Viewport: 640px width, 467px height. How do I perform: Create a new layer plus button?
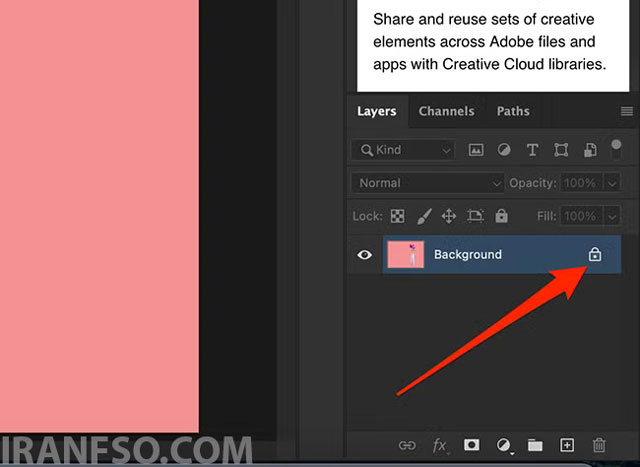(567, 445)
